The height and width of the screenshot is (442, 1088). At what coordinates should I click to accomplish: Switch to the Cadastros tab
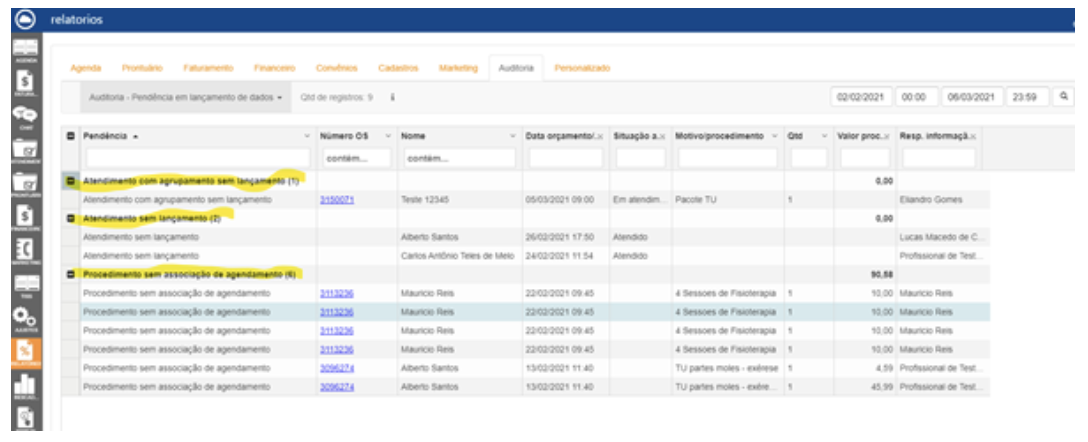point(398,68)
